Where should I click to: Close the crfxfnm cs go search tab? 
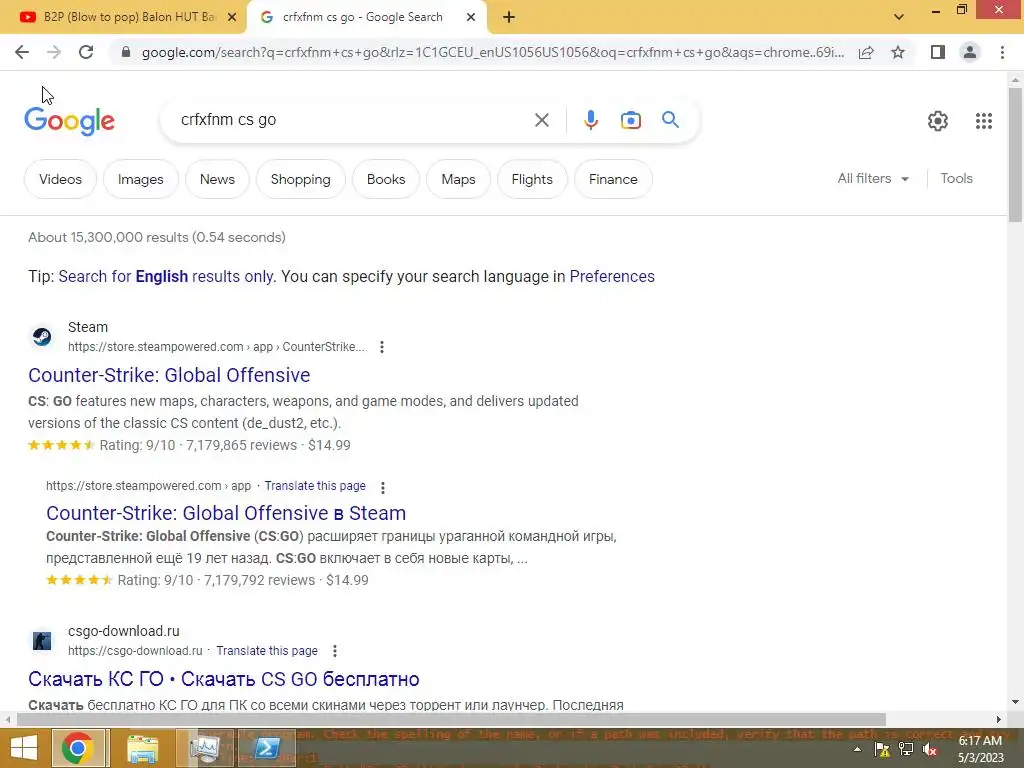click(x=471, y=18)
